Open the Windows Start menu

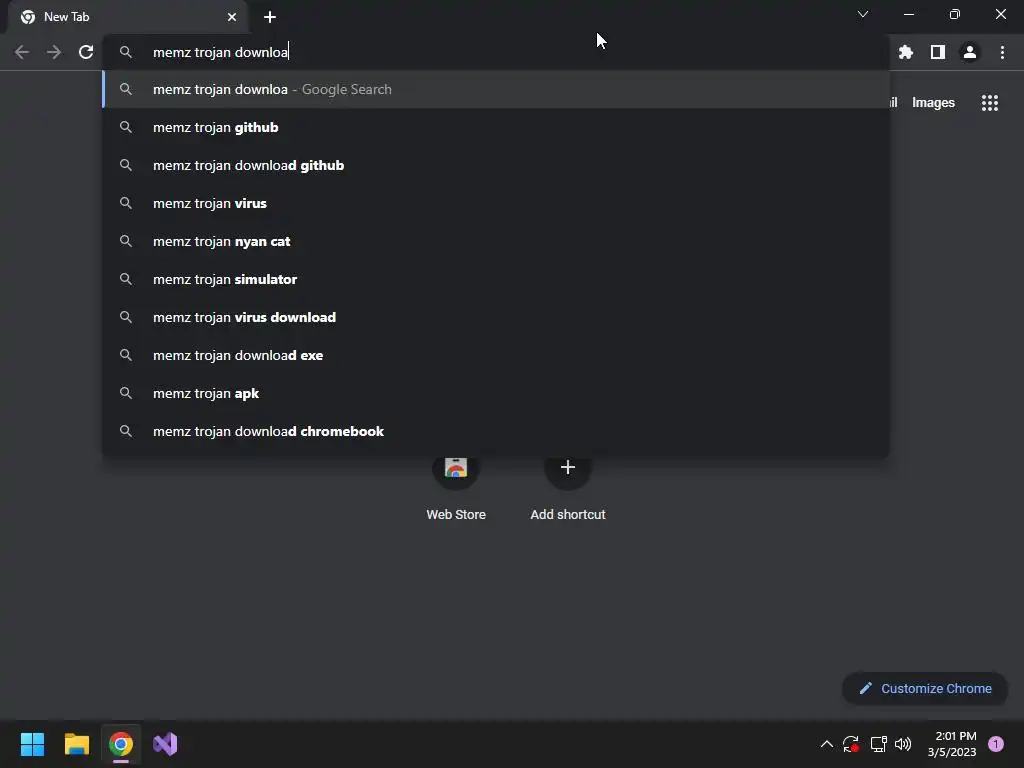point(32,744)
